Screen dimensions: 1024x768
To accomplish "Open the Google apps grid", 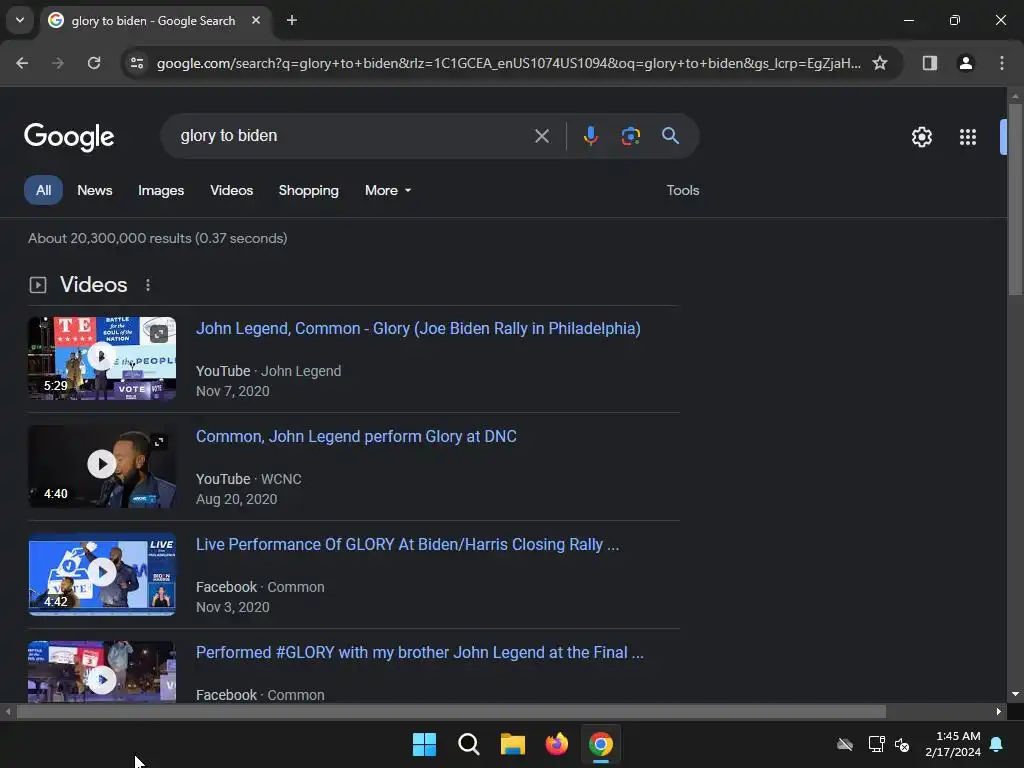I will [968, 136].
